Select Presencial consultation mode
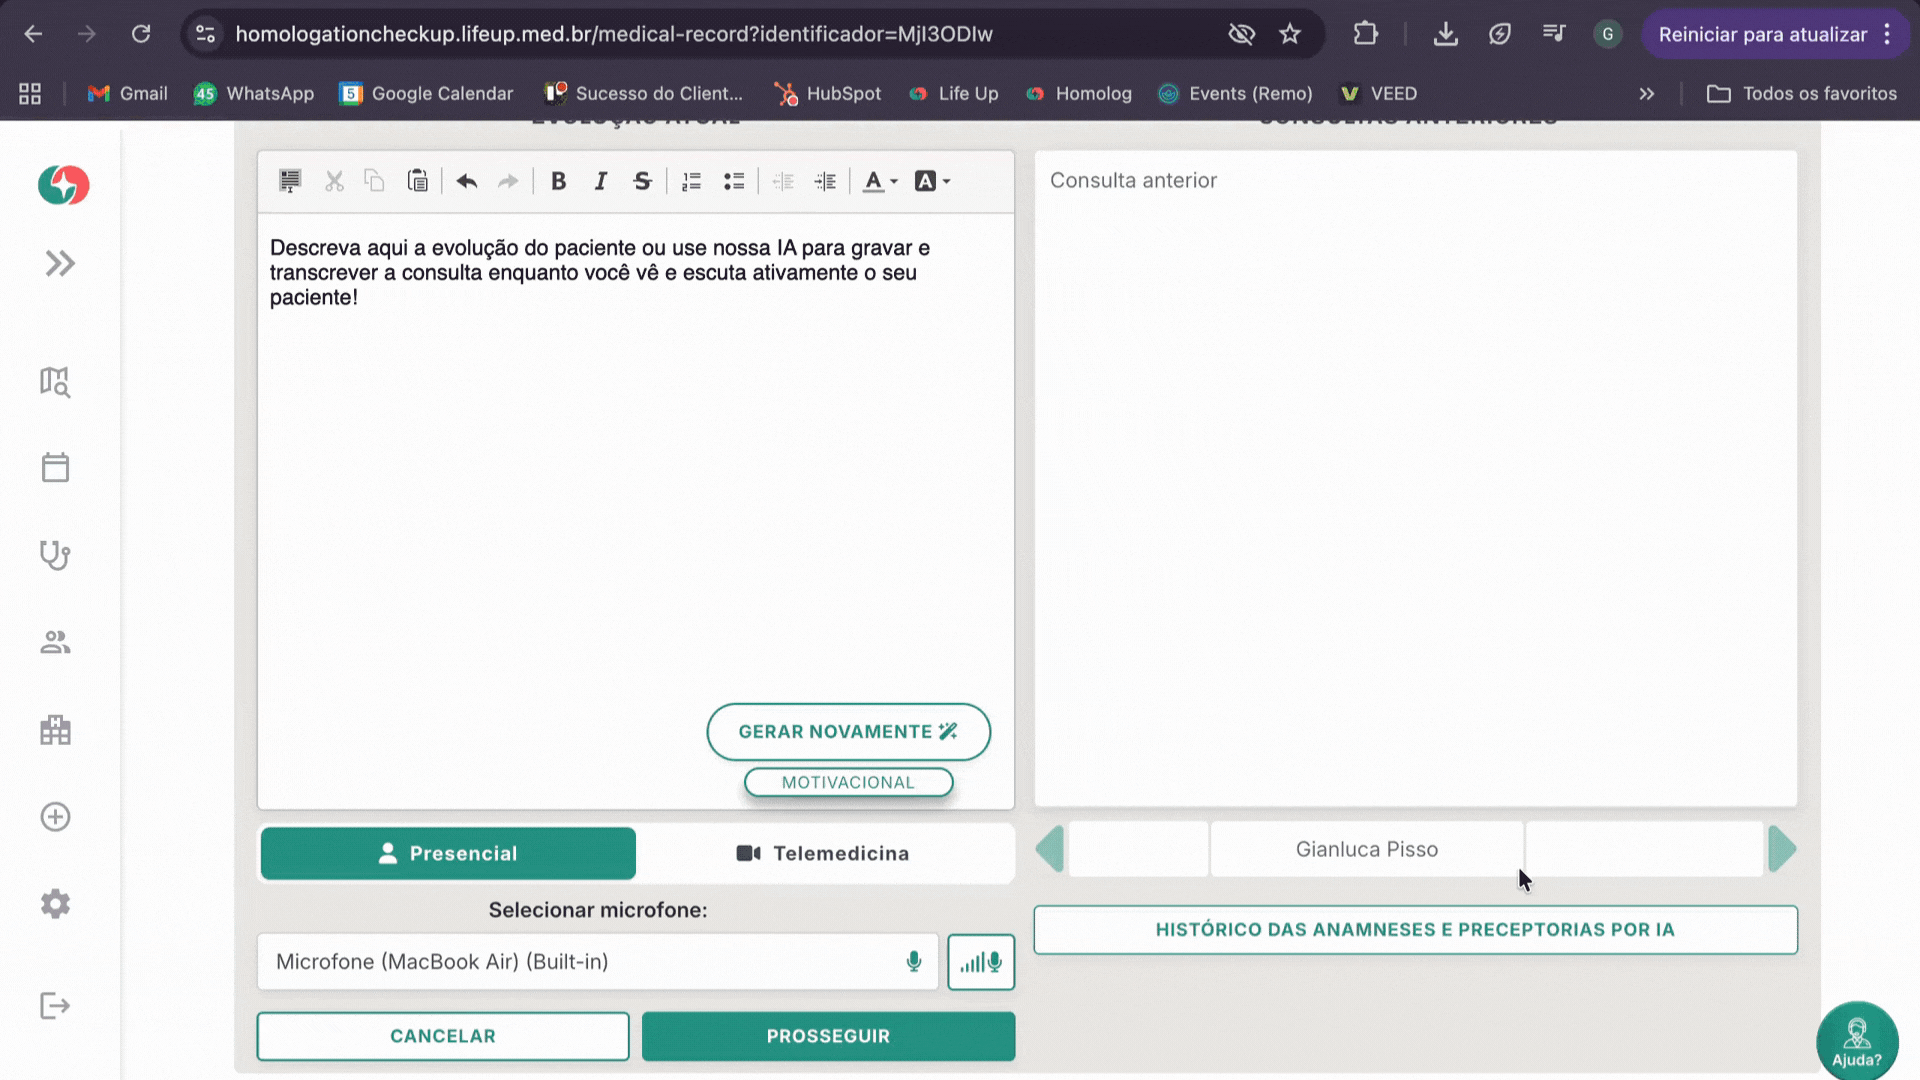The image size is (1920, 1080). coord(448,853)
